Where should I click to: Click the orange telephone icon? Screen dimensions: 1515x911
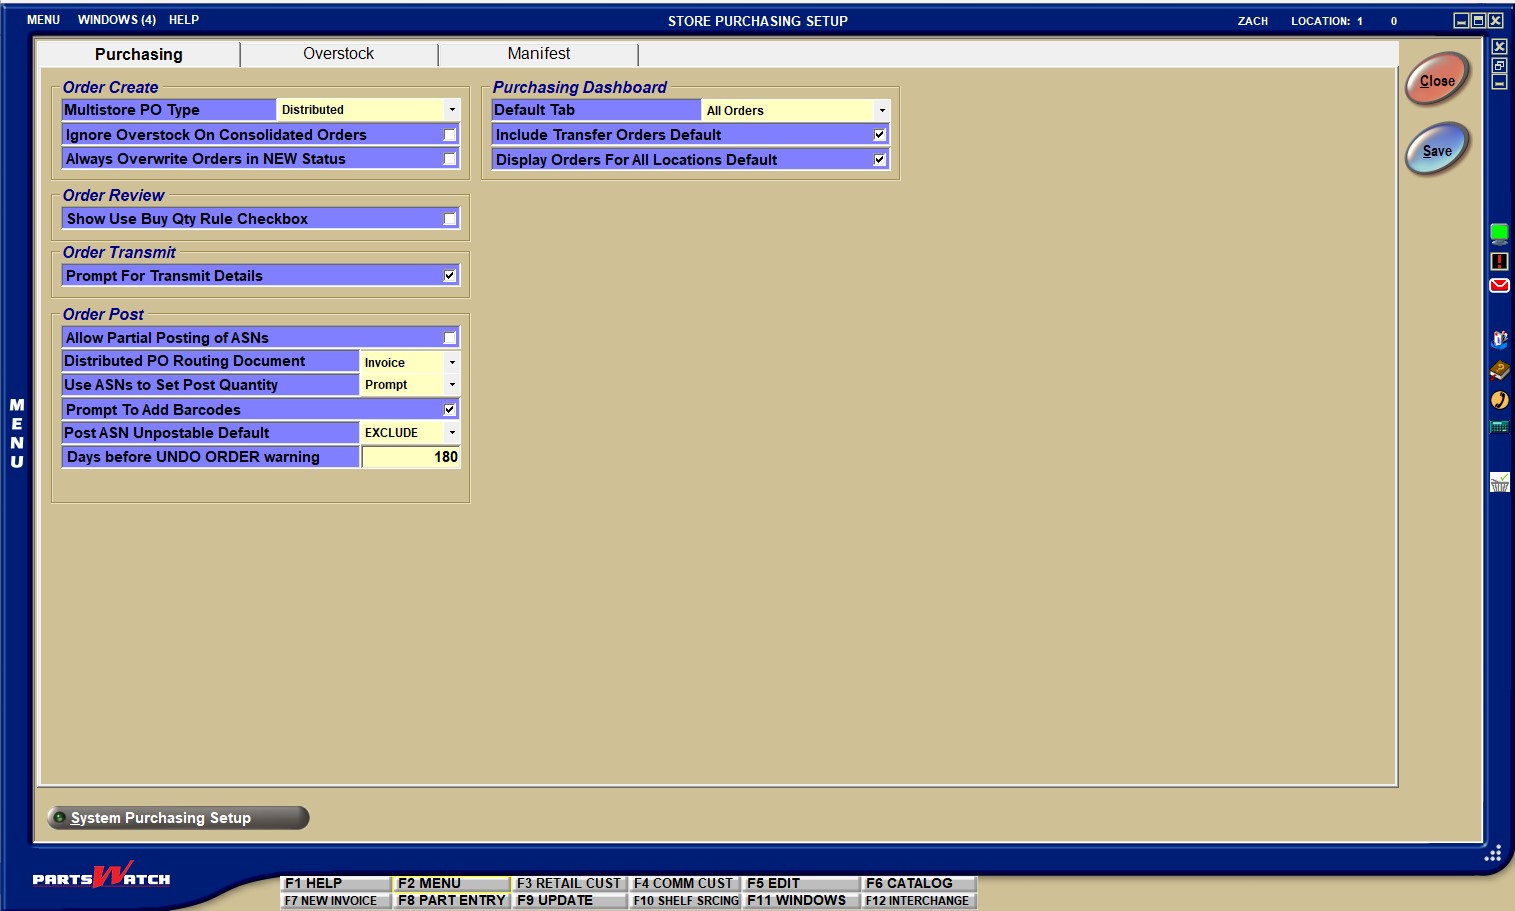coord(1499,400)
